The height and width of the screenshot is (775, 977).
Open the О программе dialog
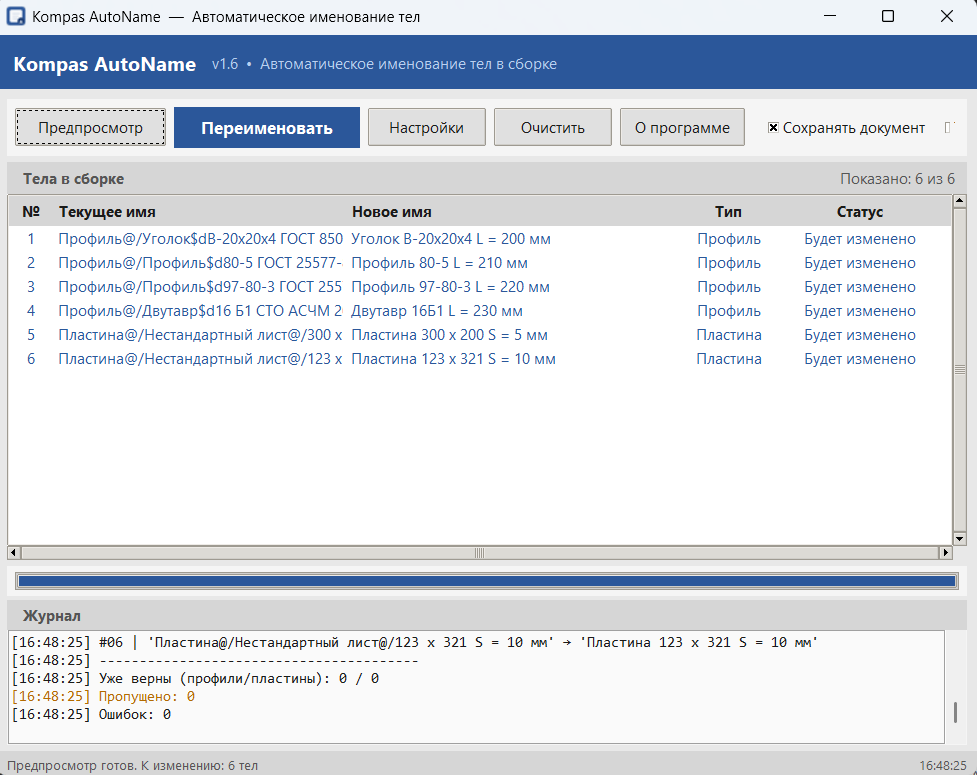coord(682,128)
